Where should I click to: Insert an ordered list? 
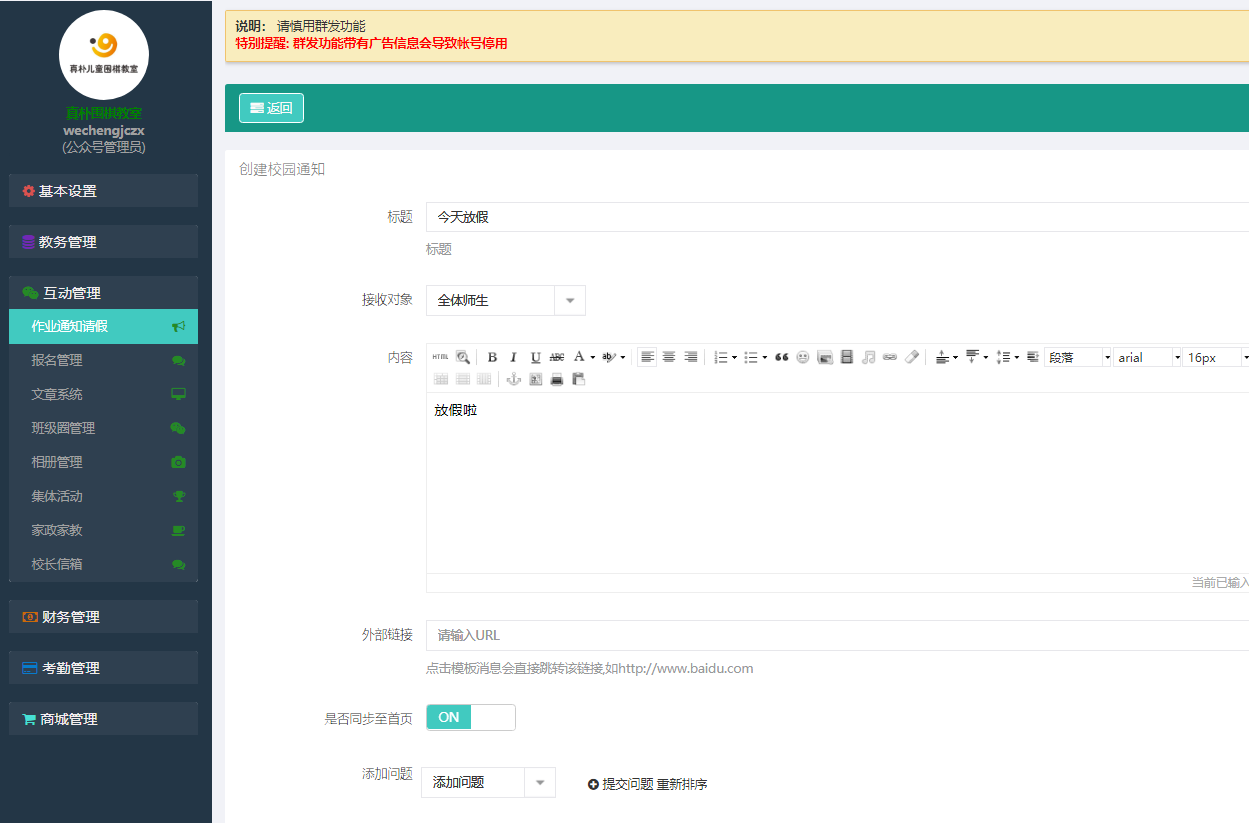pos(721,357)
